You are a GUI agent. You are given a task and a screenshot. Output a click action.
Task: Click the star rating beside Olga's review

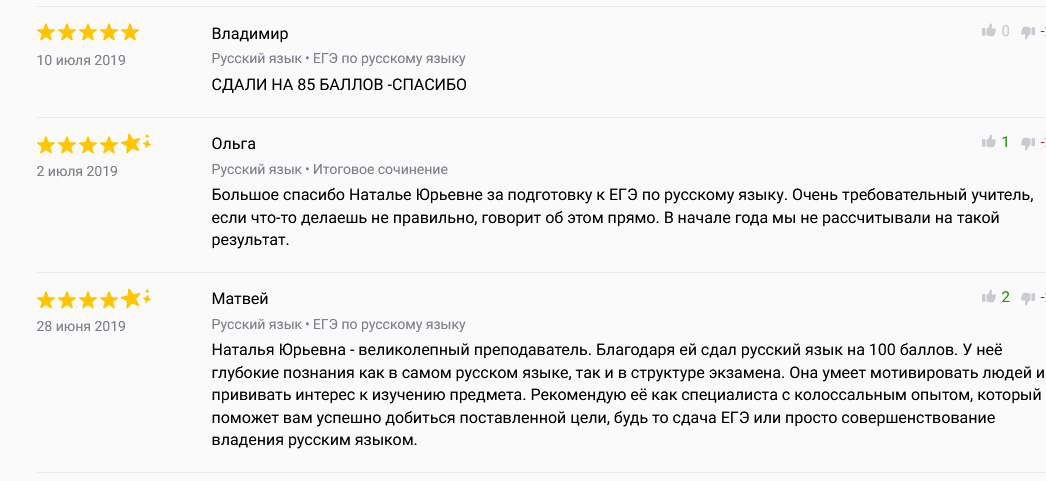(x=93, y=144)
